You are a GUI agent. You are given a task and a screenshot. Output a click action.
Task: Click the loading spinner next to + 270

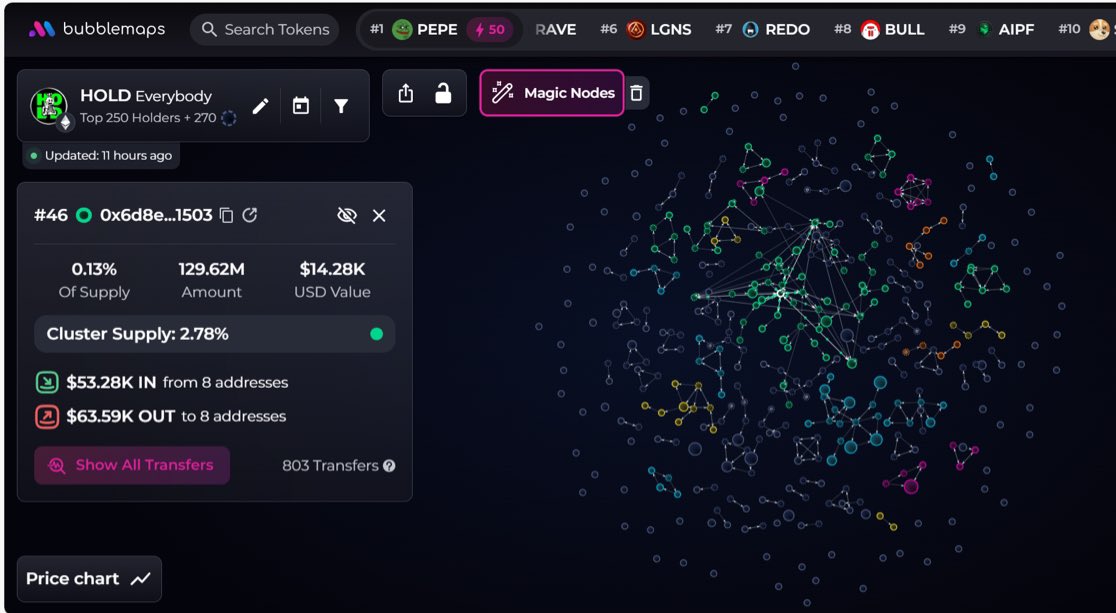click(x=228, y=118)
